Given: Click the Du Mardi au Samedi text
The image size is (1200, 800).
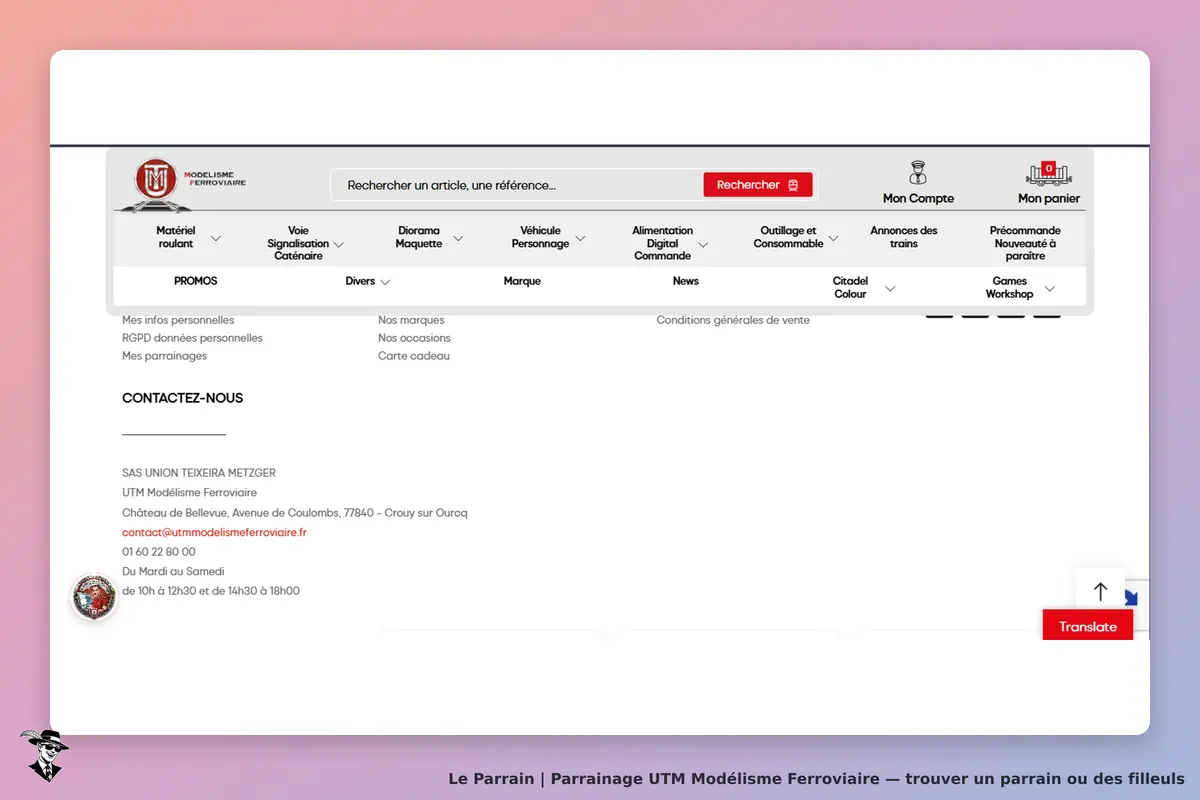Looking at the screenshot, I should click(x=173, y=572).
